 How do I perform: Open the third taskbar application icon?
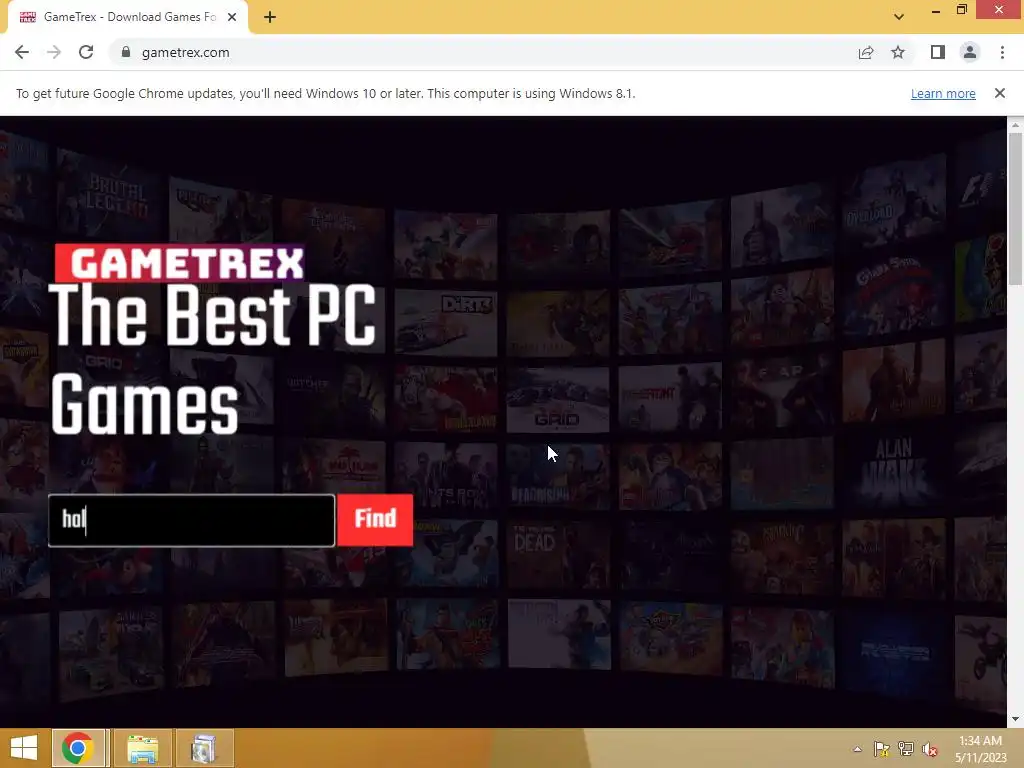point(204,748)
